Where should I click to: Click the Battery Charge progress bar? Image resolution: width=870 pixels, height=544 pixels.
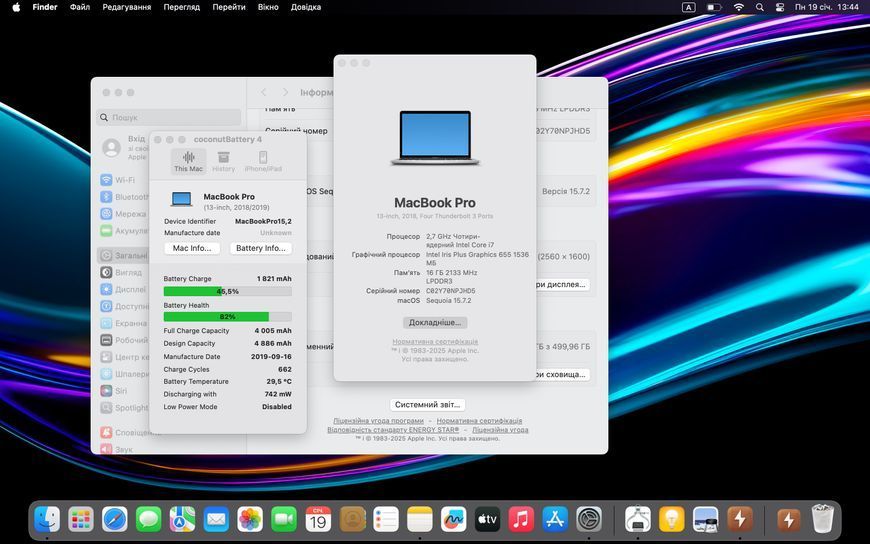[227, 291]
